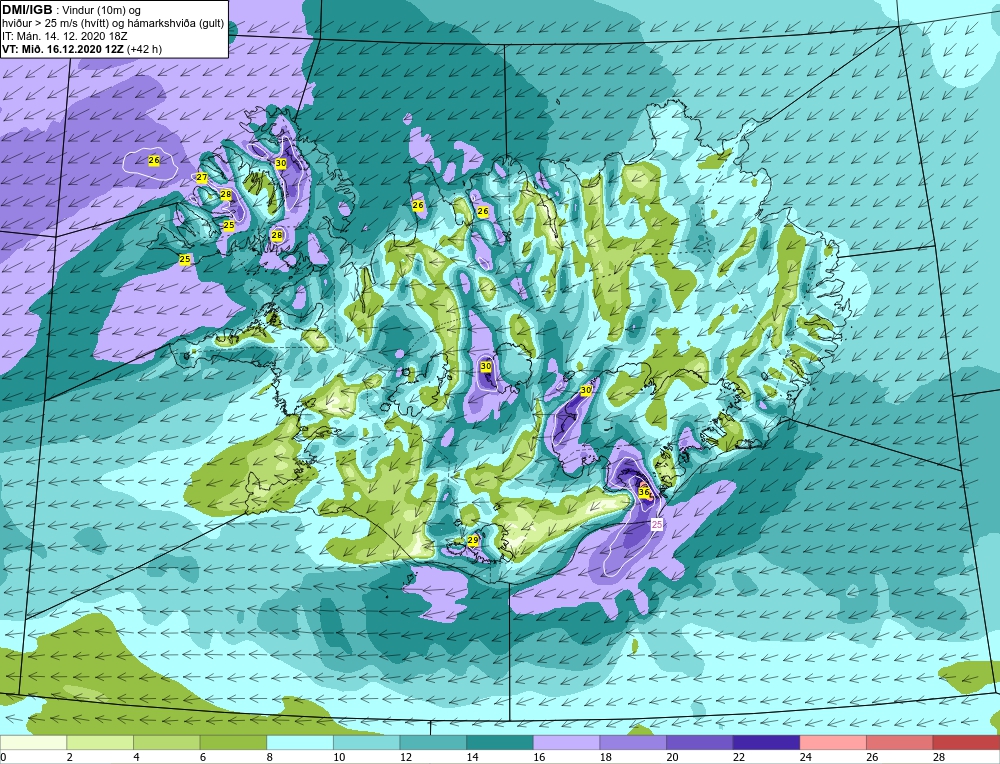Pick the medium purple 18–20 legend swatch
Image resolution: width=1000 pixels, height=764 pixels.
(633, 742)
